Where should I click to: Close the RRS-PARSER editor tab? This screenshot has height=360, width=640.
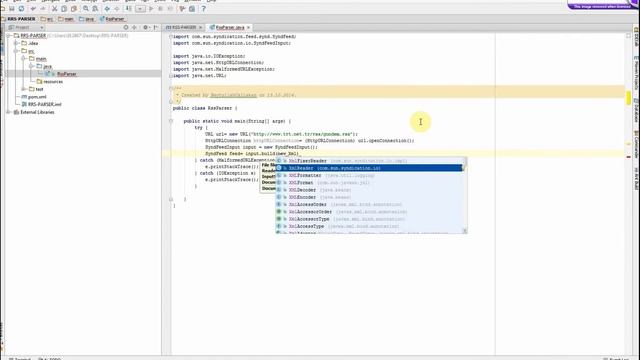point(200,27)
